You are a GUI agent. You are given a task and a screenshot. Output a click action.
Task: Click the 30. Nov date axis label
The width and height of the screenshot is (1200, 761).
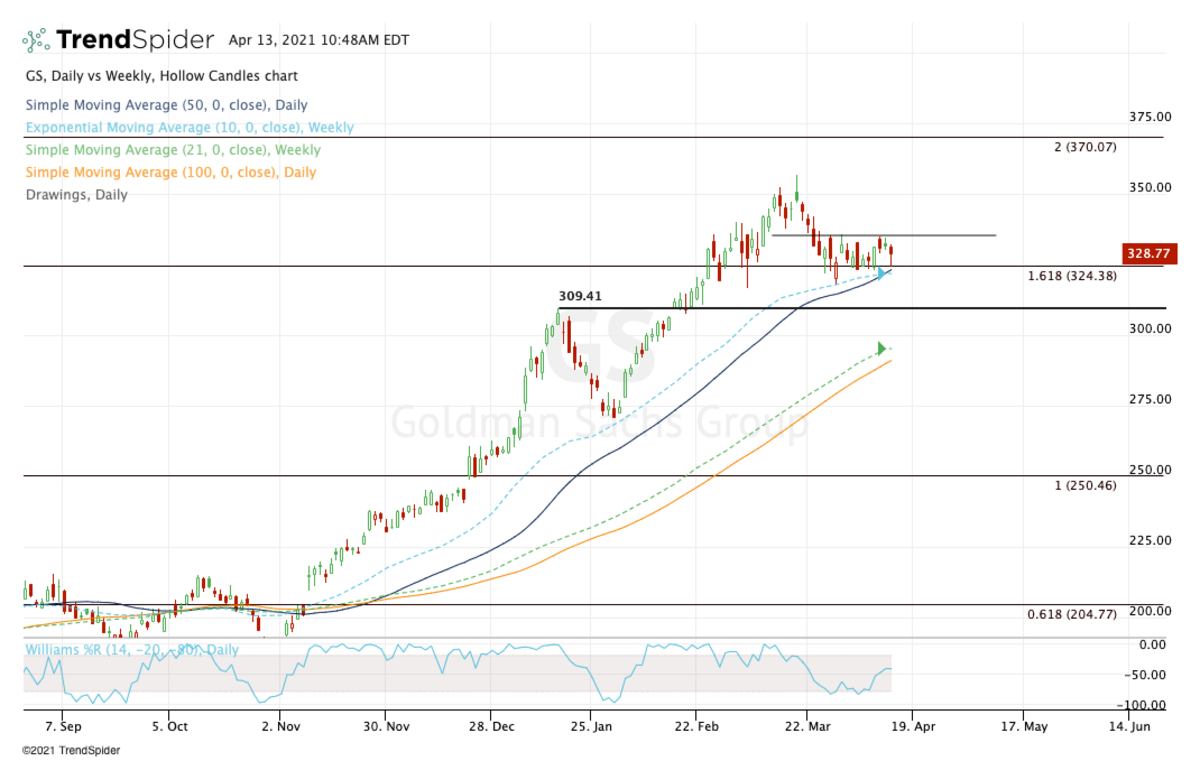pos(384,727)
